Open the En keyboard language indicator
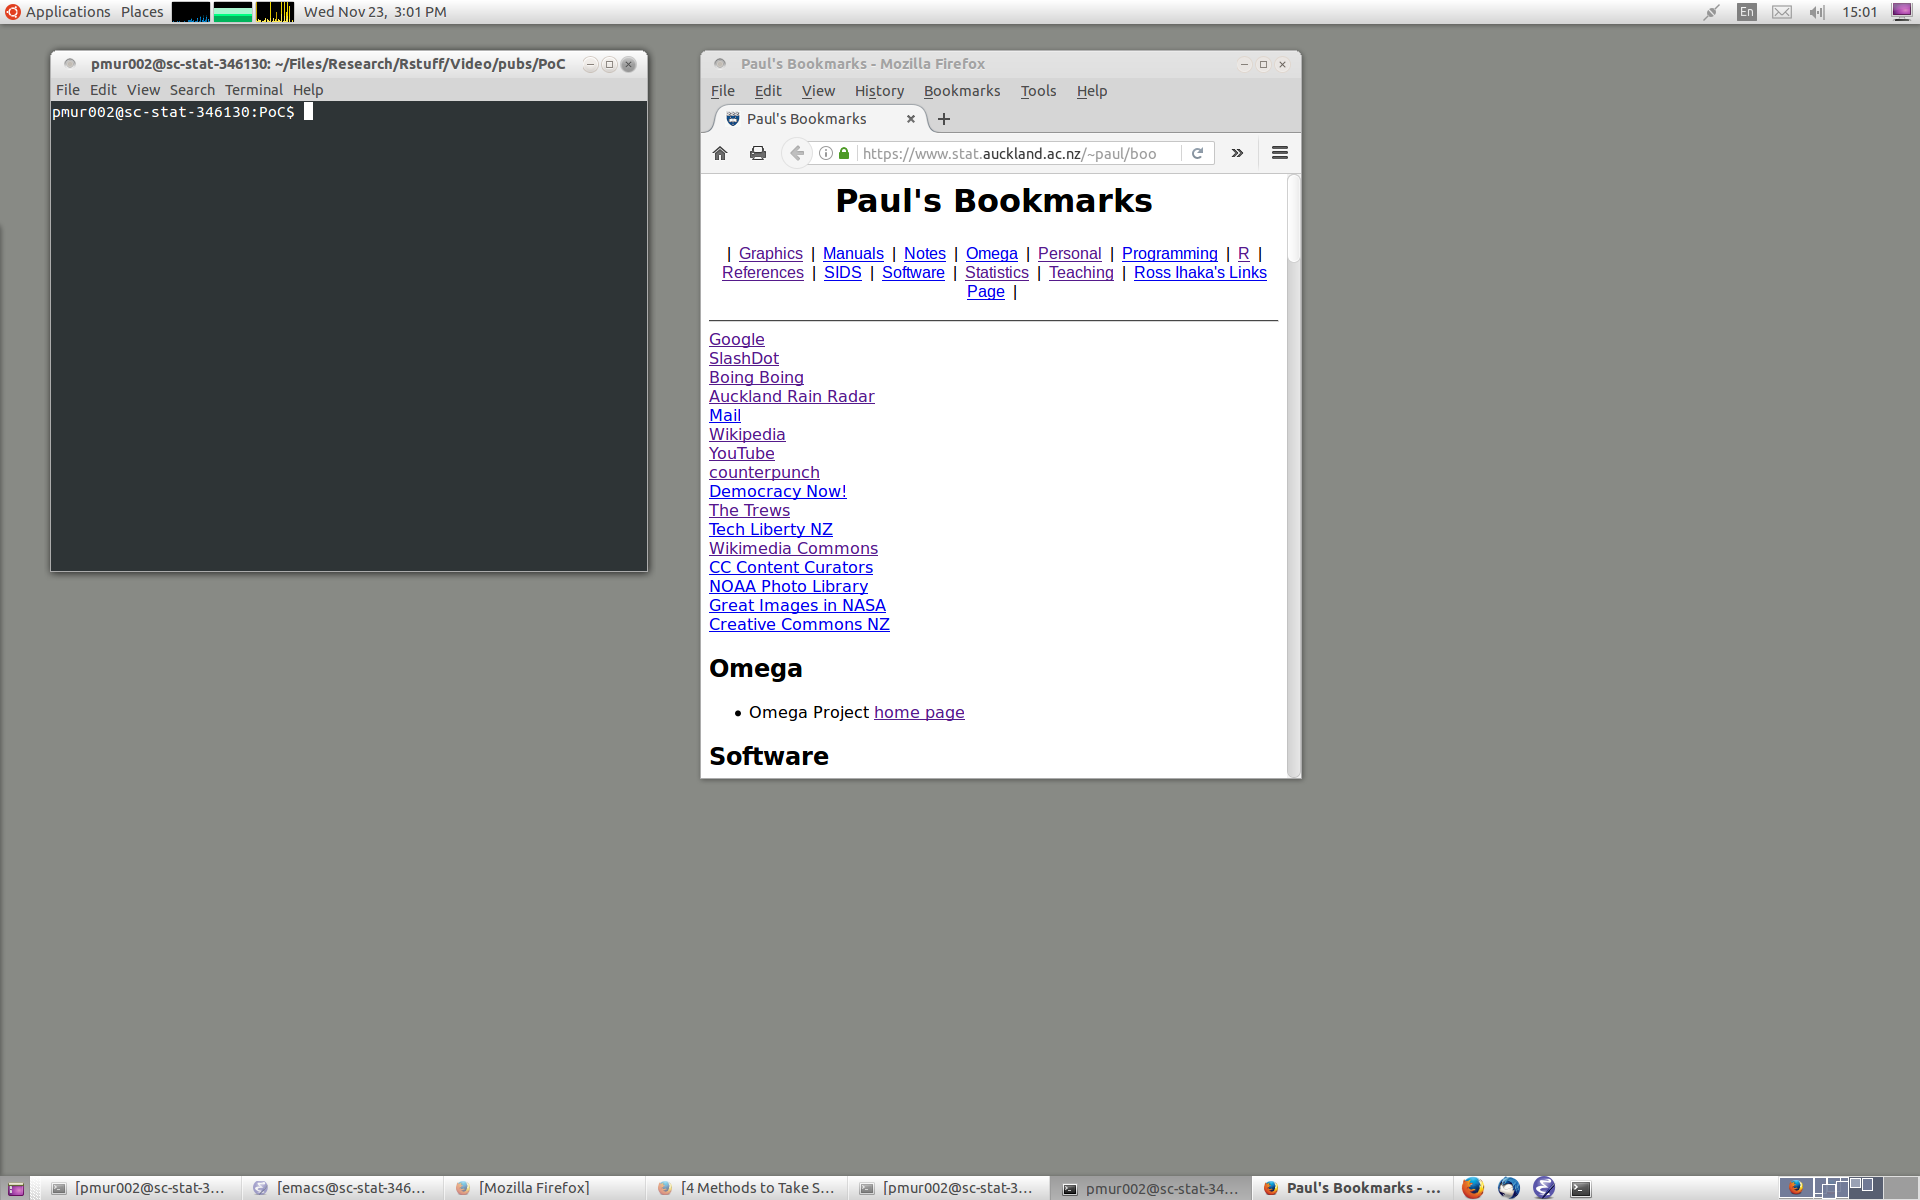 point(1746,12)
